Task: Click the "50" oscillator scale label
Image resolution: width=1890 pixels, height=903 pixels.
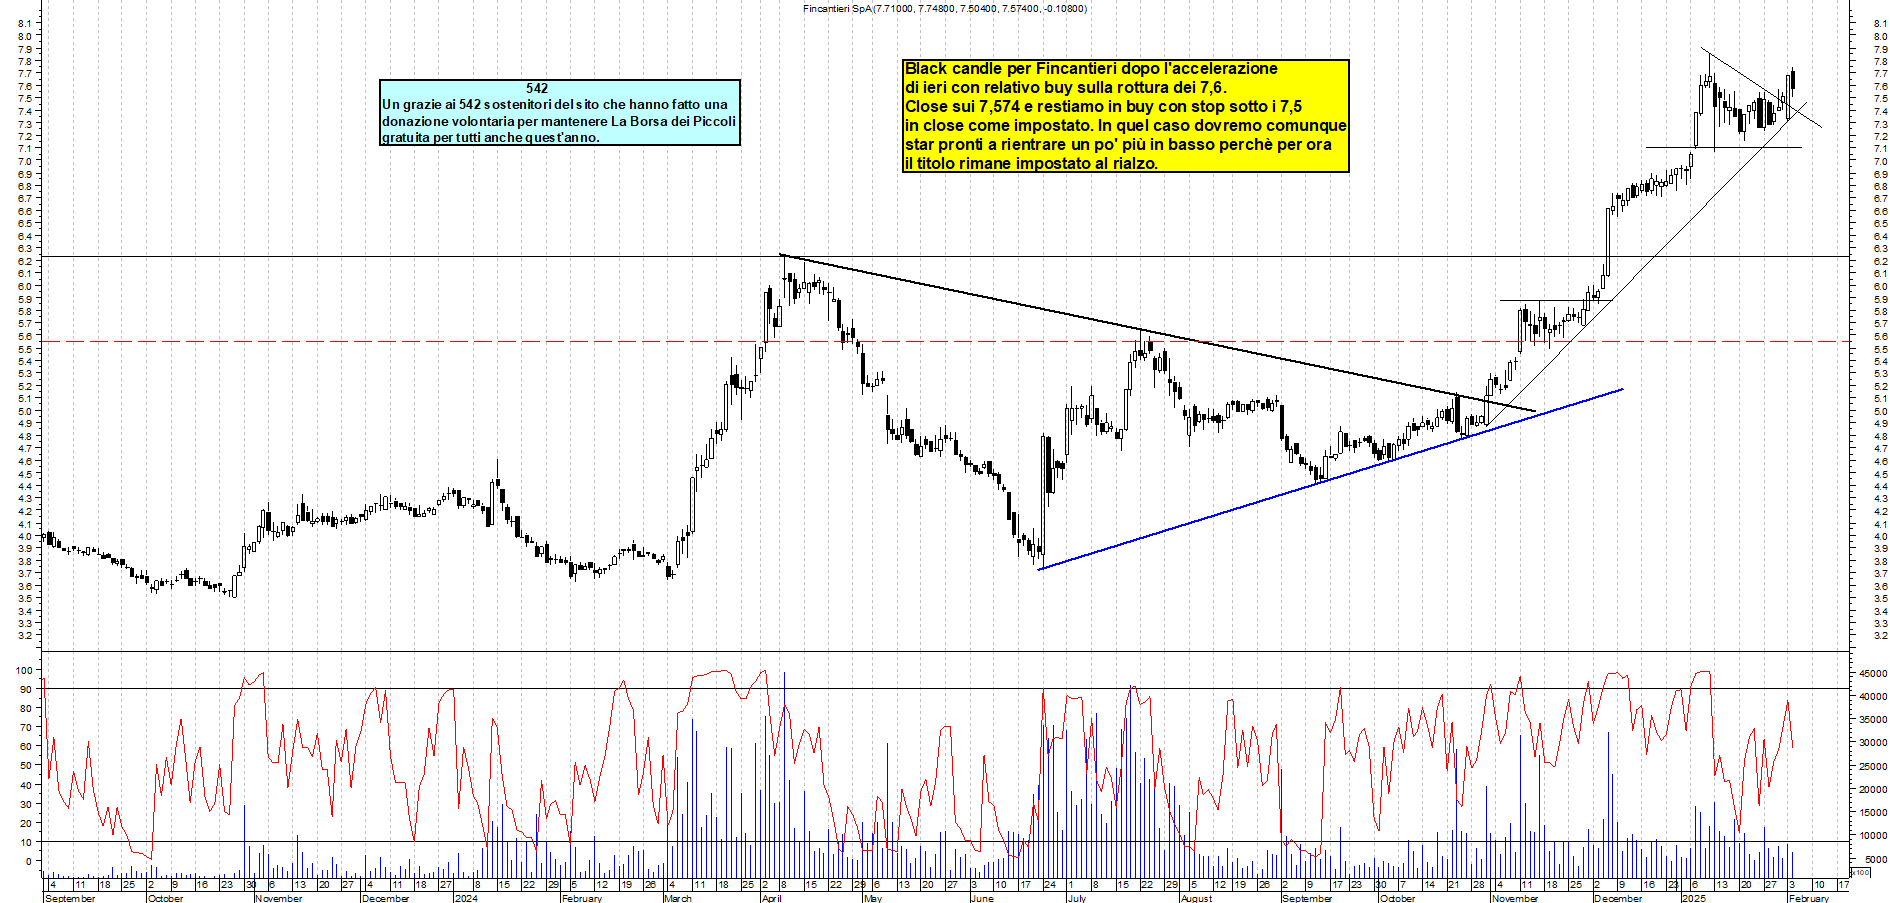Action: 25,766
